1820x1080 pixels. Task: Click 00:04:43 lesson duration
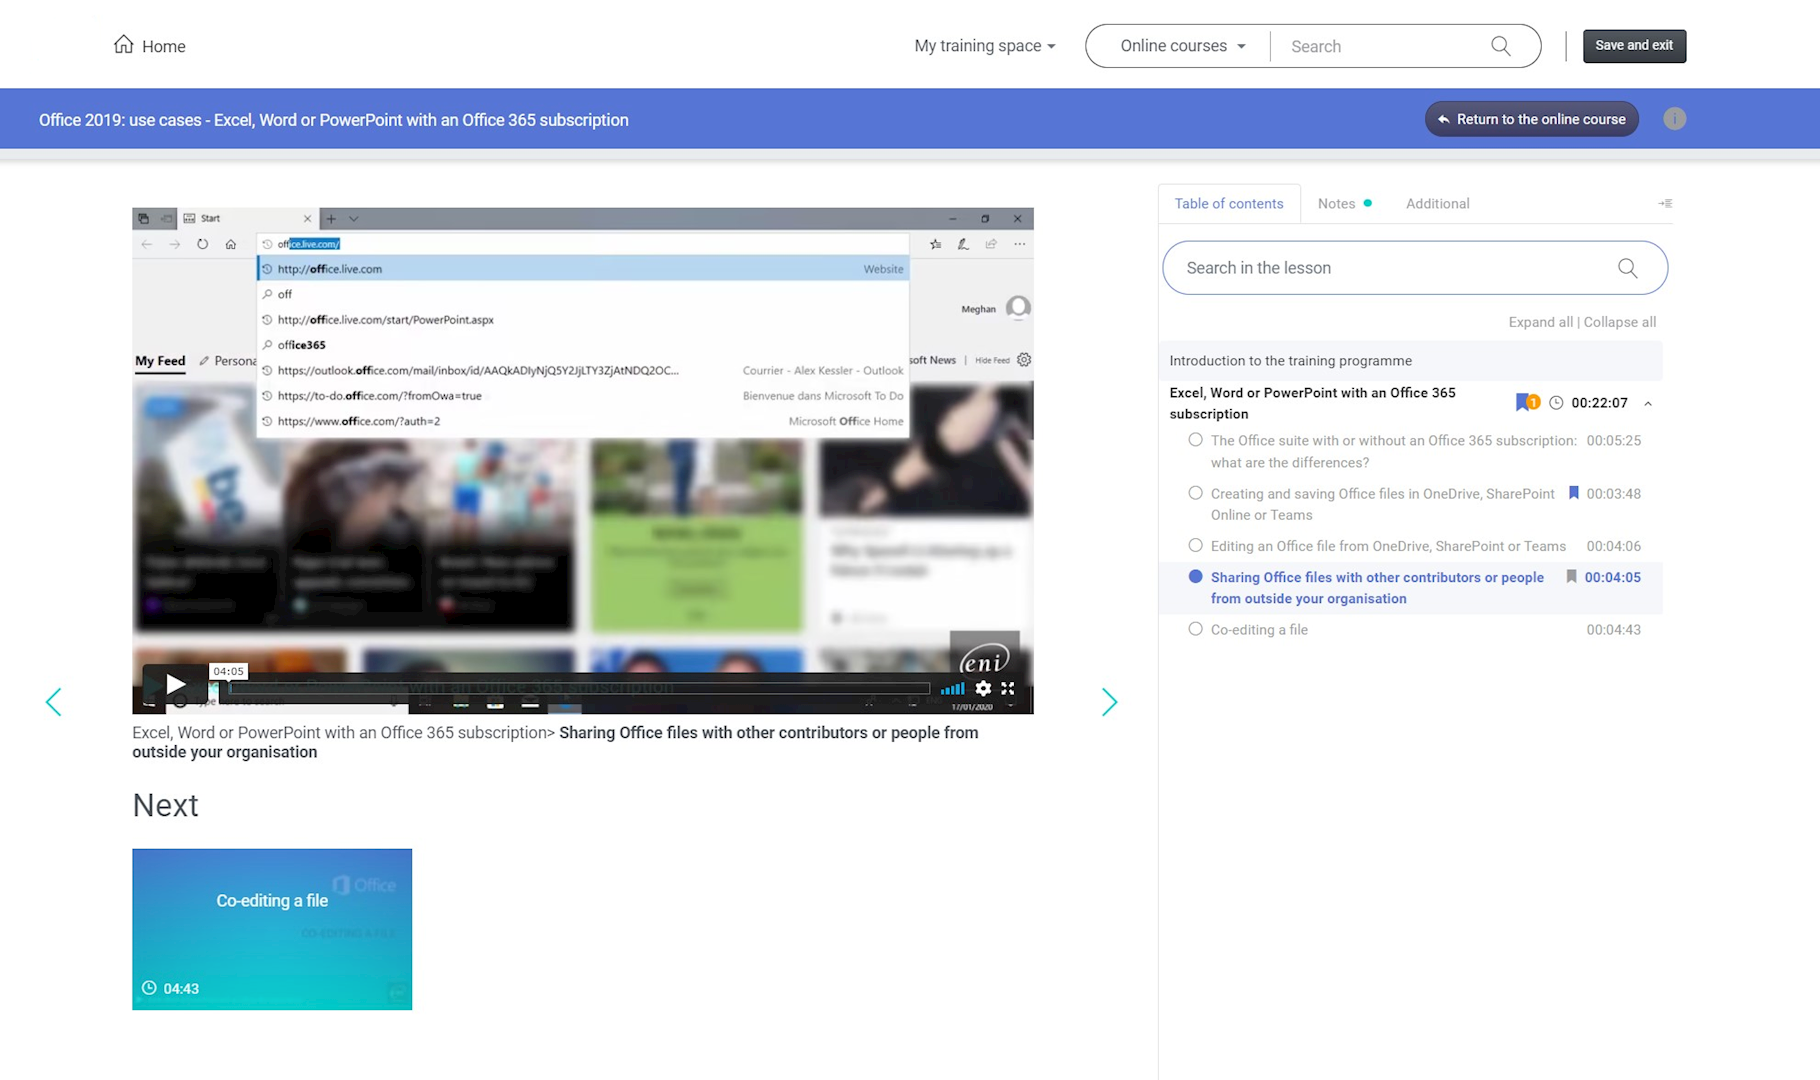tap(1613, 630)
